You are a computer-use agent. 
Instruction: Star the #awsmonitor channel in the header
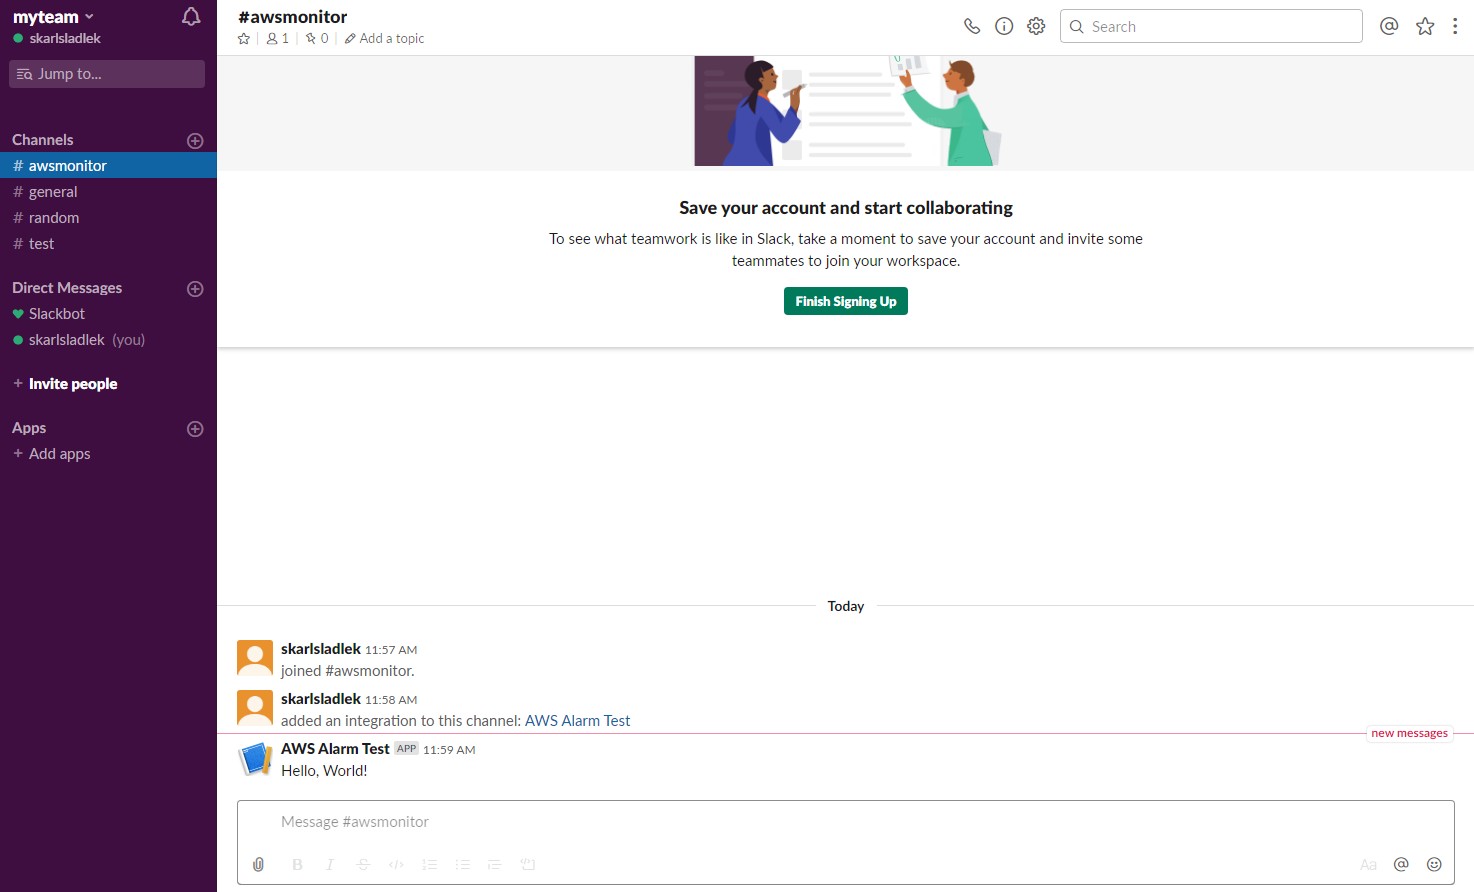coord(244,38)
